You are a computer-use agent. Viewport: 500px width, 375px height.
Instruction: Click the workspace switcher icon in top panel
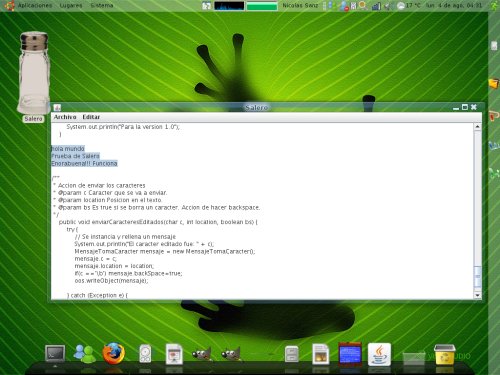pyautogui.click(x=206, y=6)
